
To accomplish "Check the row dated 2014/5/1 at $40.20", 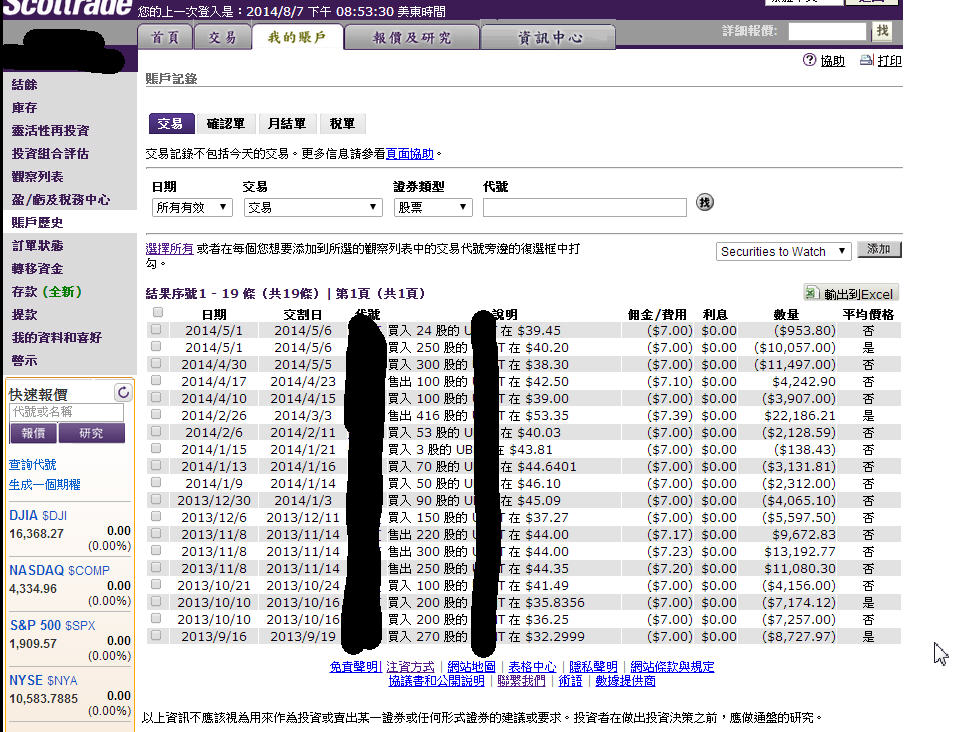I will point(156,346).
